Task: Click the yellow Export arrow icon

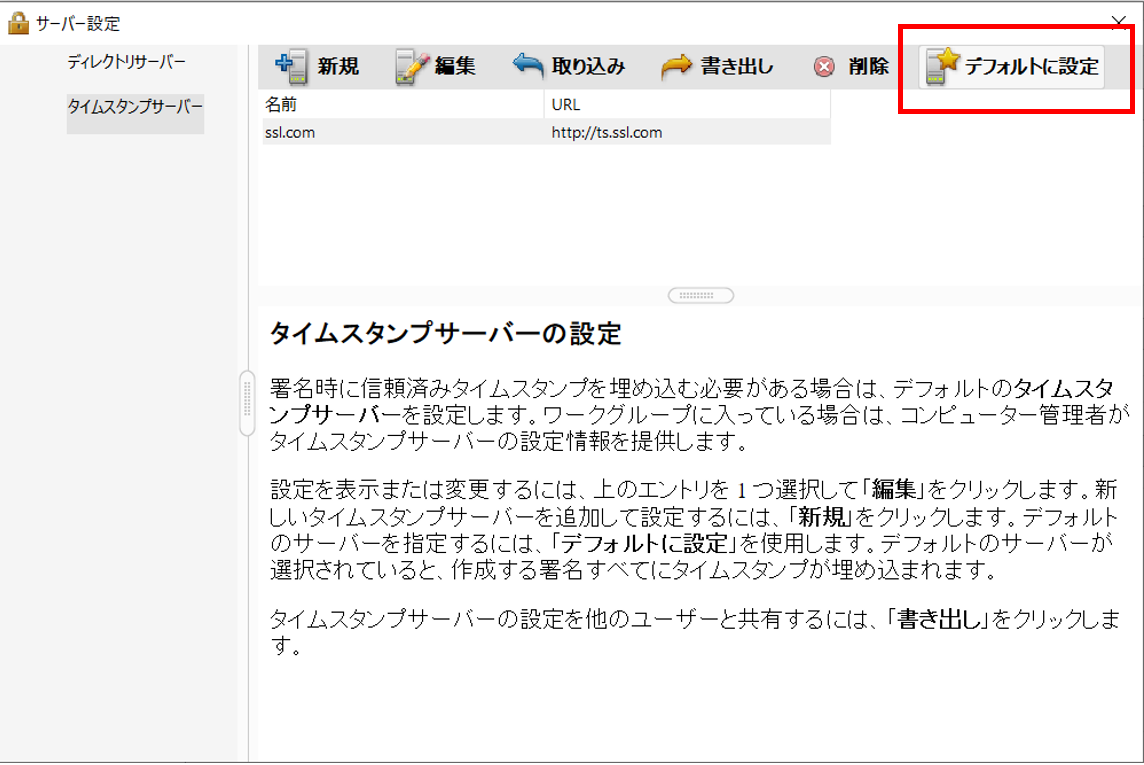Action: [x=677, y=66]
